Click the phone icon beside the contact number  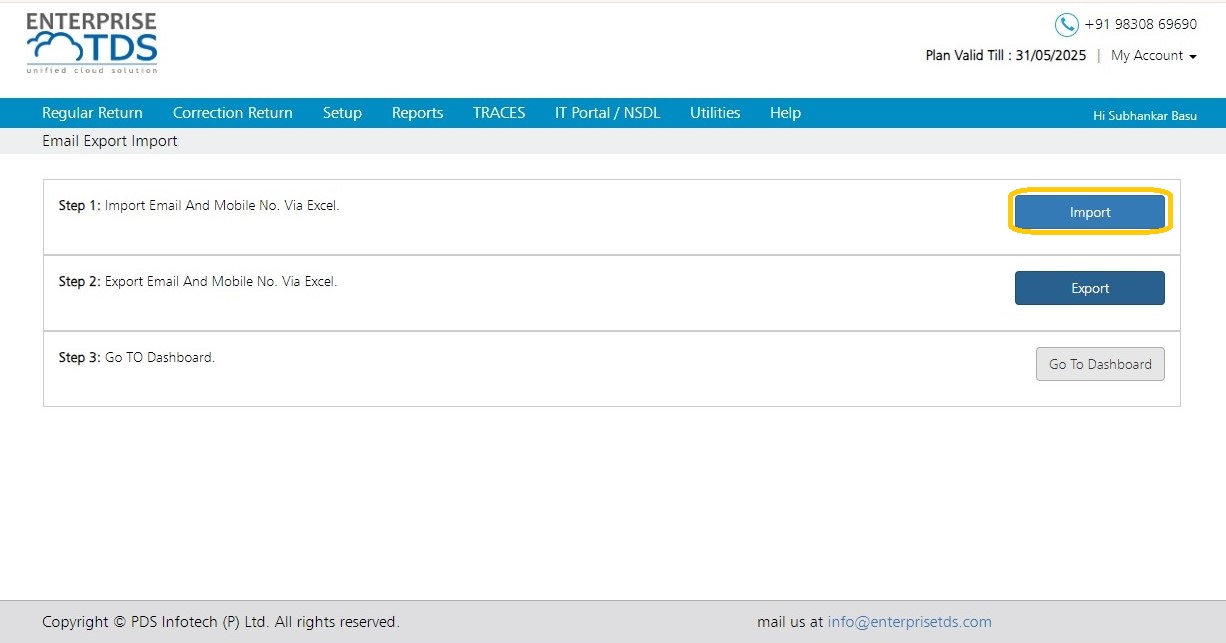(1066, 25)
